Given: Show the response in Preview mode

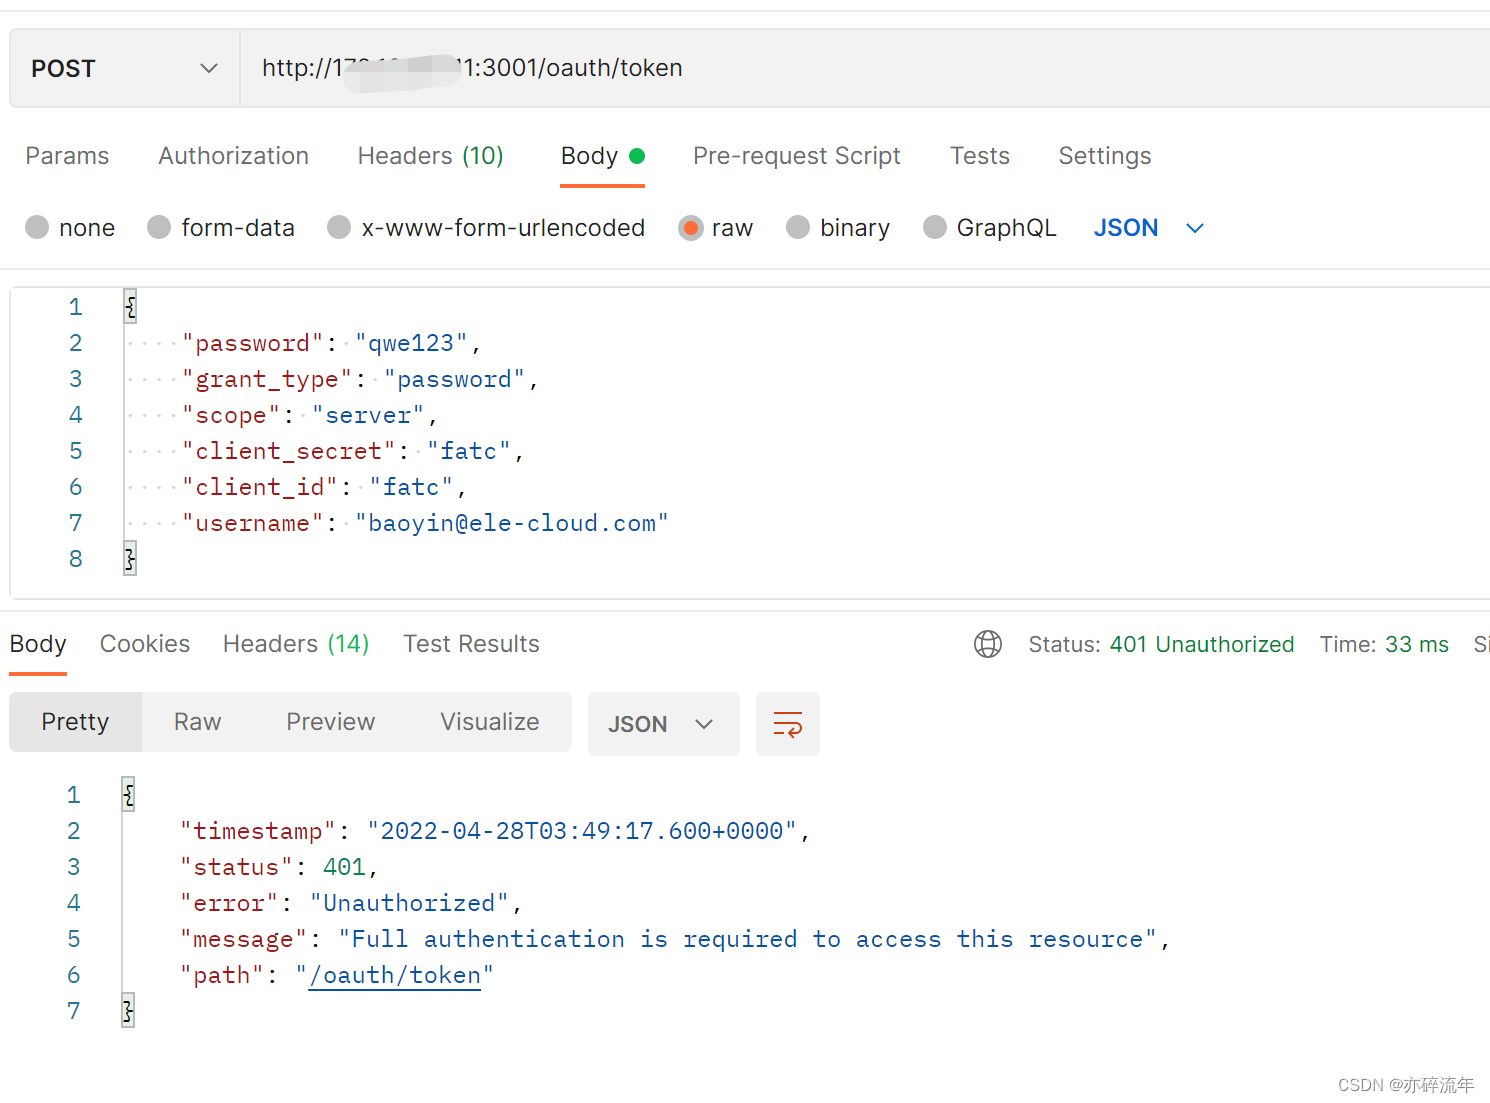Looking at the screenshot, I should 330,722.
